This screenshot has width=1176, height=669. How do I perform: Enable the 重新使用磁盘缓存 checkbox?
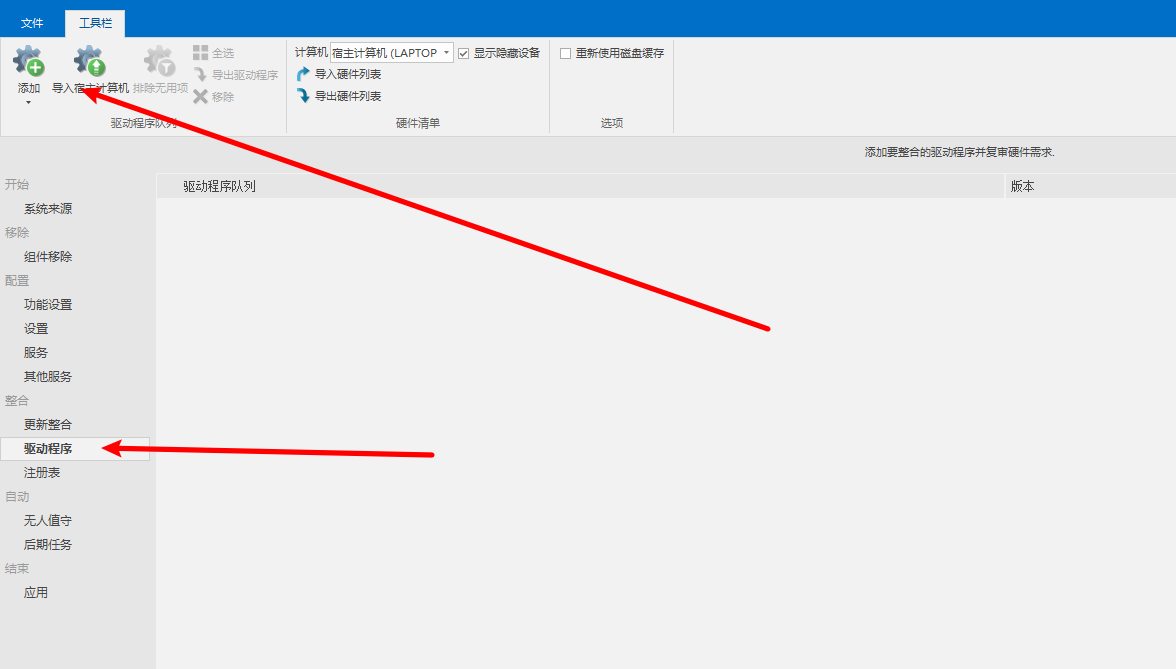(x=566, y=53)
